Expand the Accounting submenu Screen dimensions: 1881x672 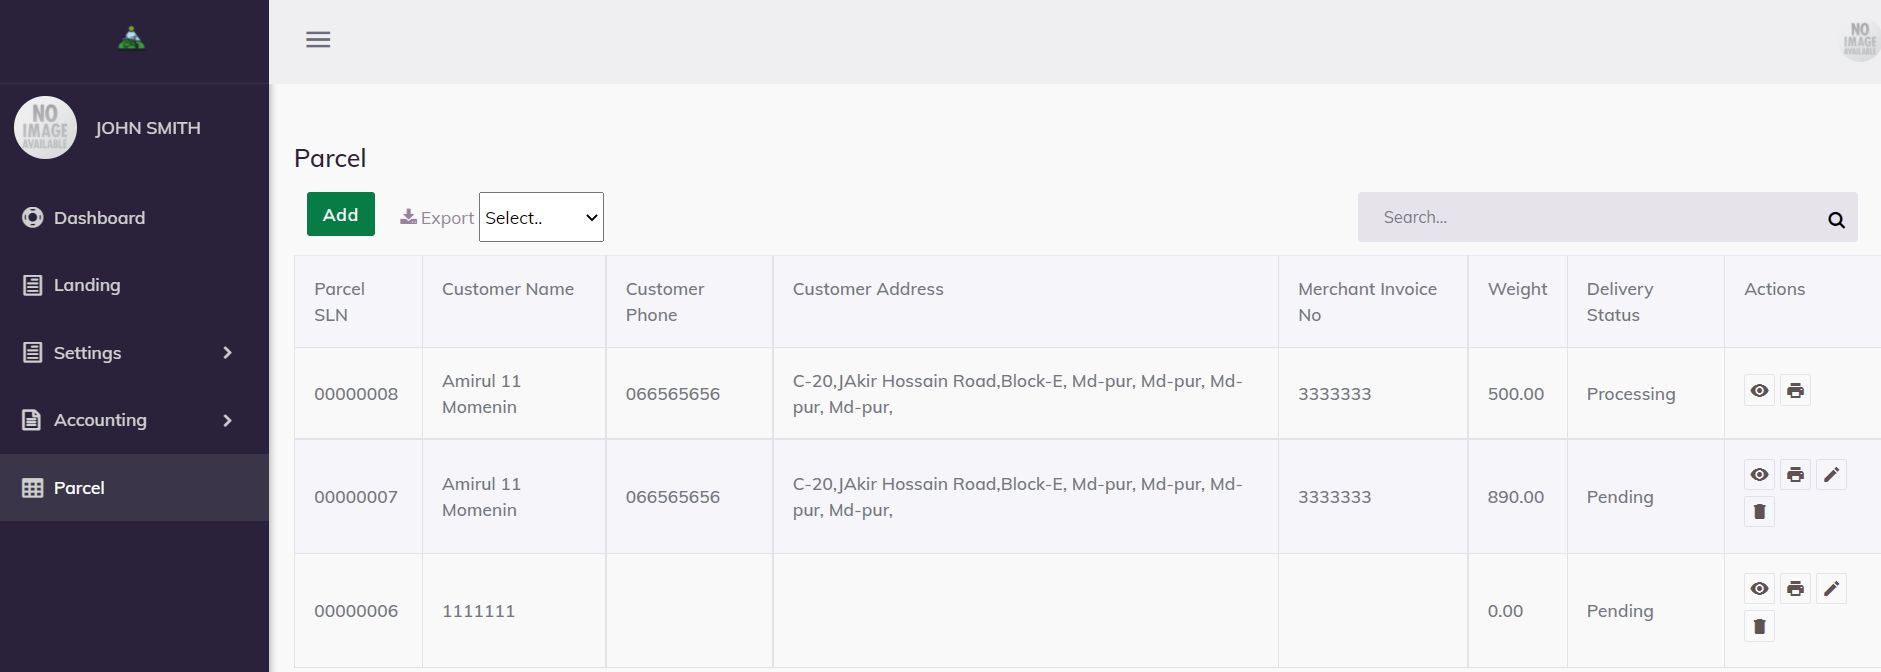134,420
